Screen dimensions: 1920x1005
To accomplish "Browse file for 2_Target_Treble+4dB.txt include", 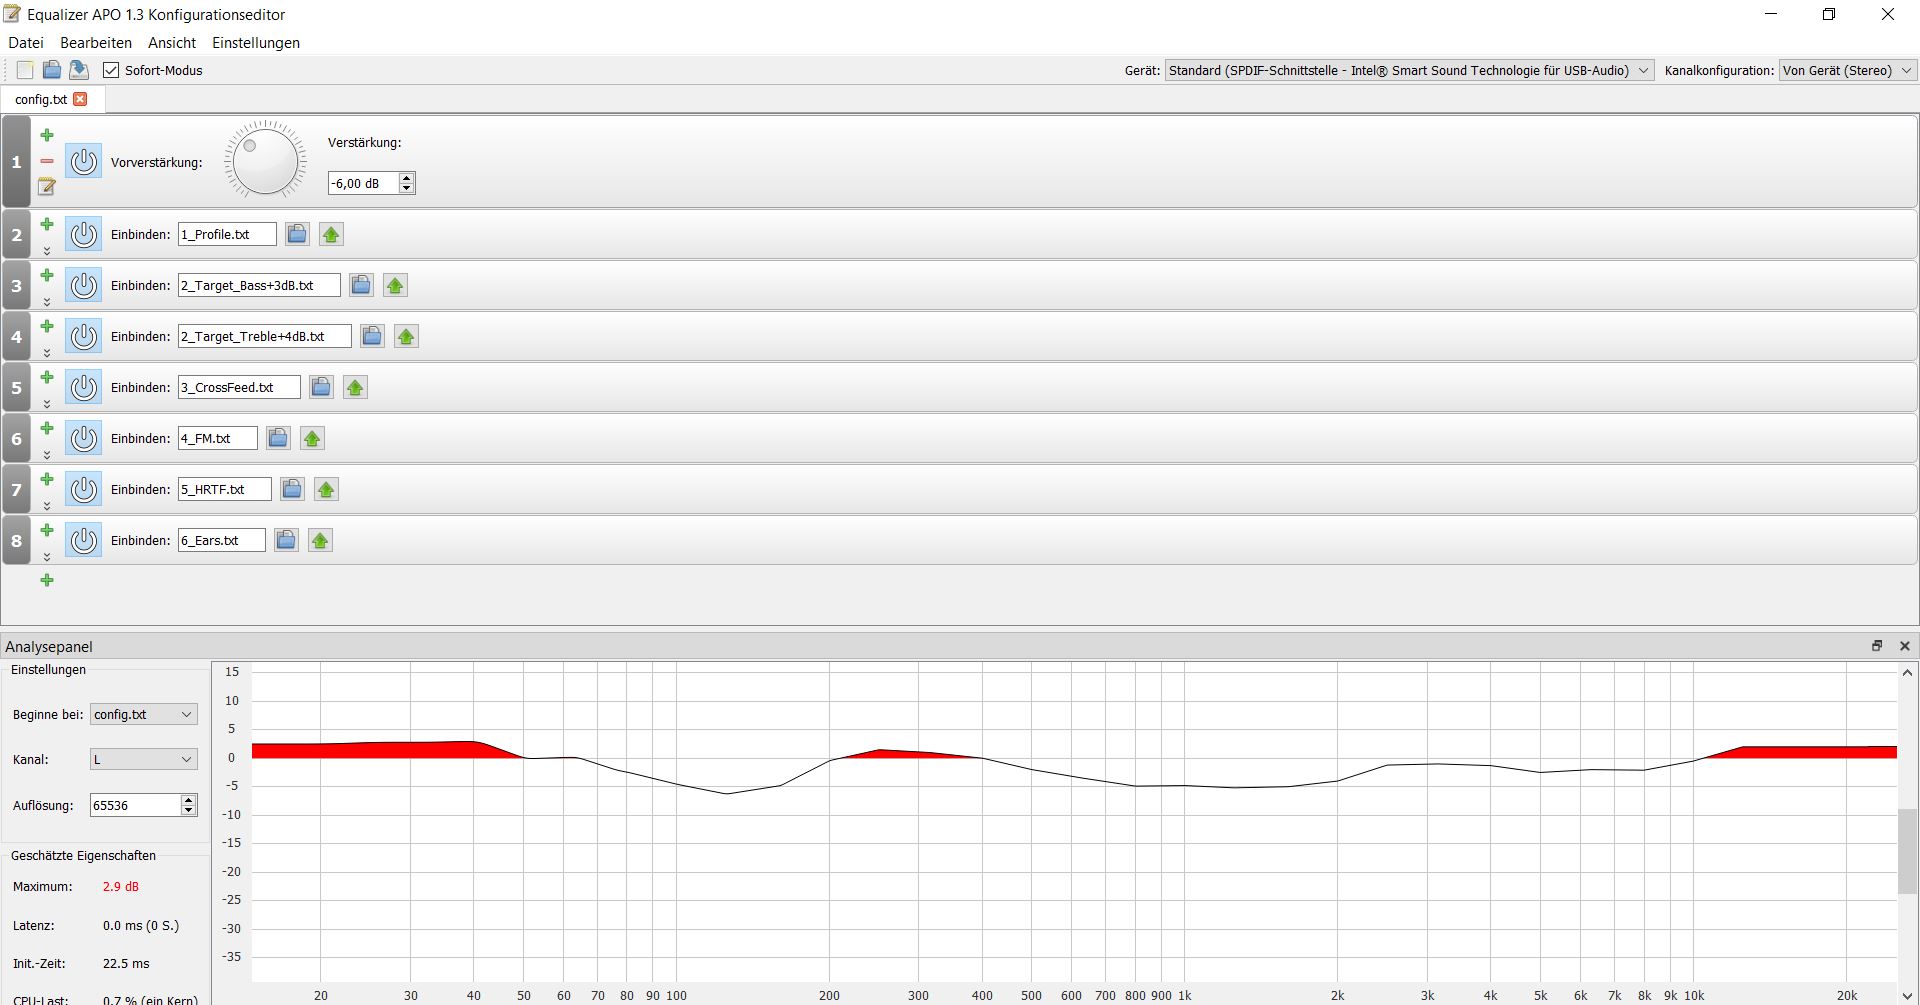I will click(372, 336).
